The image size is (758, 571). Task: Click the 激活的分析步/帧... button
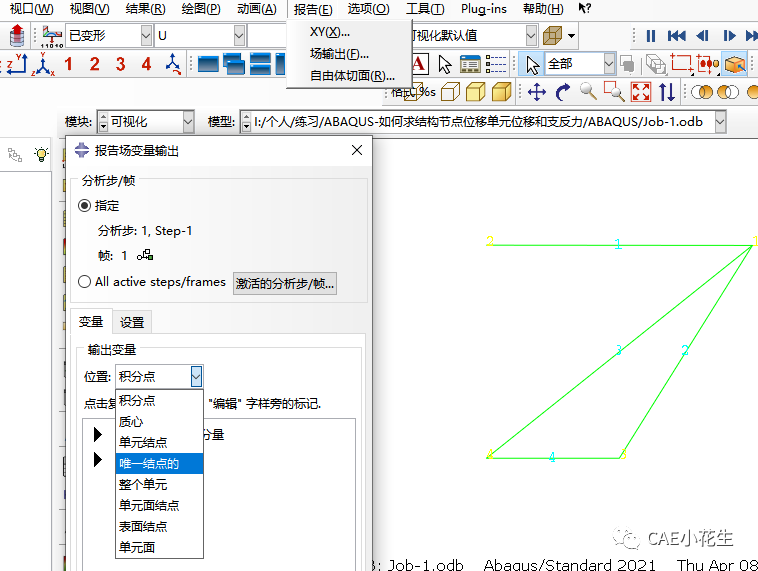point(285,283)
